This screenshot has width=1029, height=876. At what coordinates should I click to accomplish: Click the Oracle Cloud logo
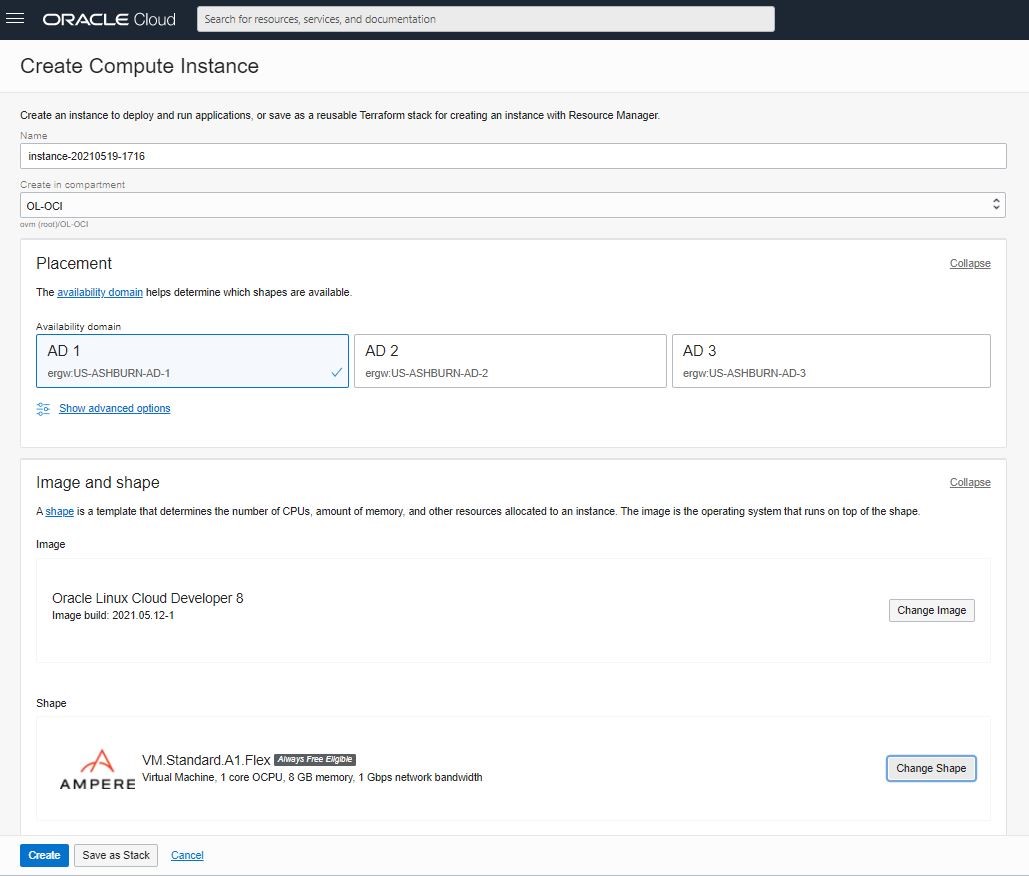pos(109,19)
